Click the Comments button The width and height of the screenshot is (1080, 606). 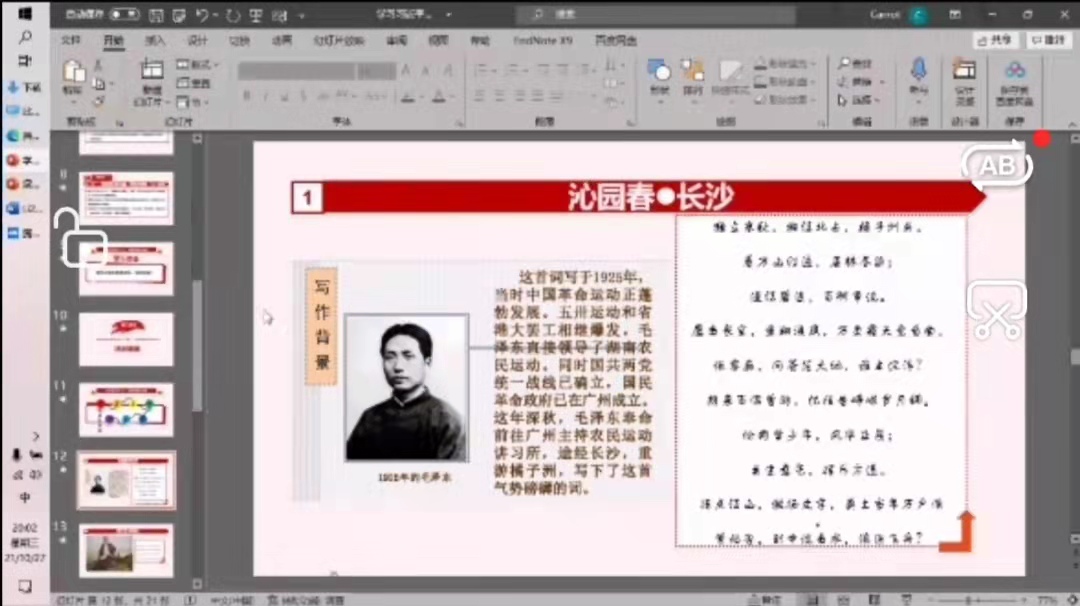point(1048,40)
